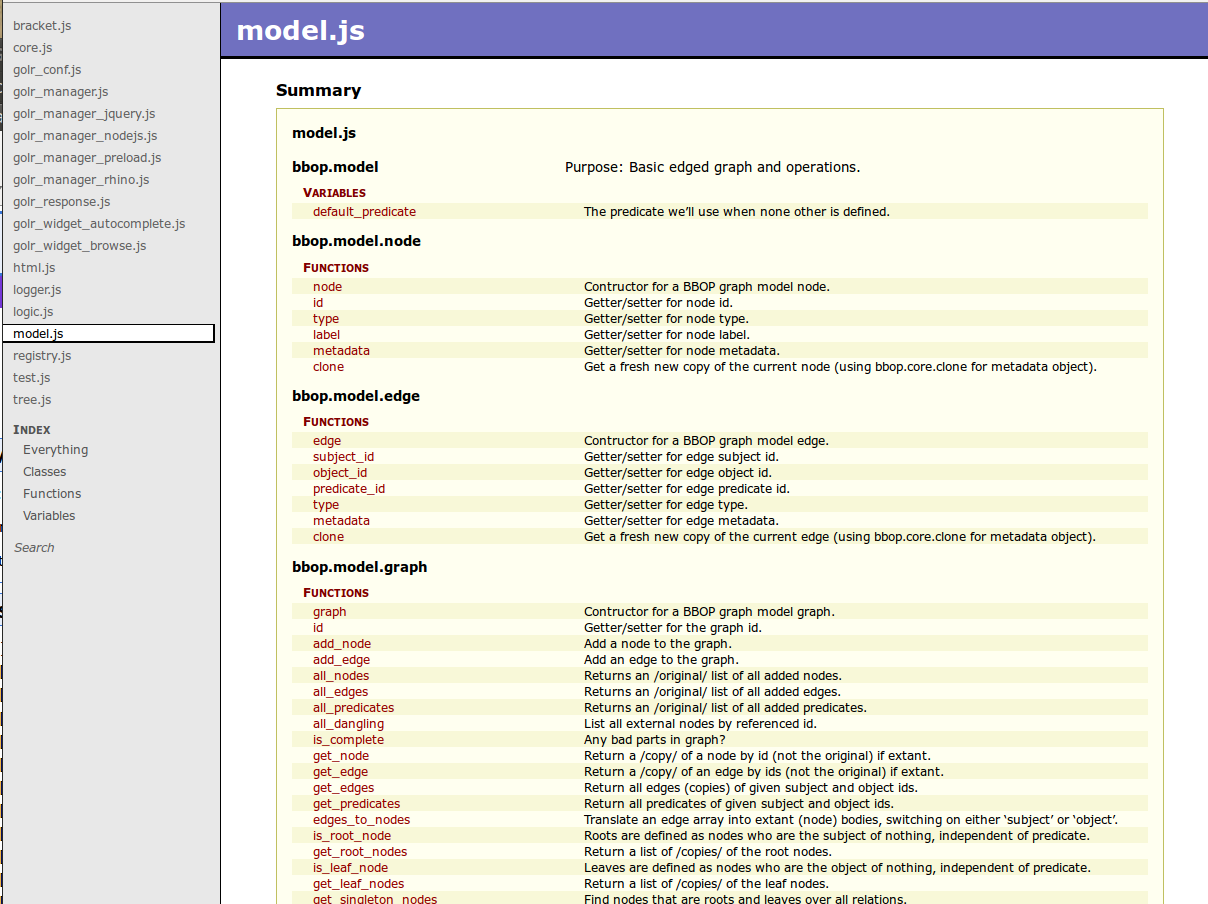Screen dimensions: 1208x904
Task: Open tree.js in sidebar
Action: pyautogui.click(x=32, y=400)
